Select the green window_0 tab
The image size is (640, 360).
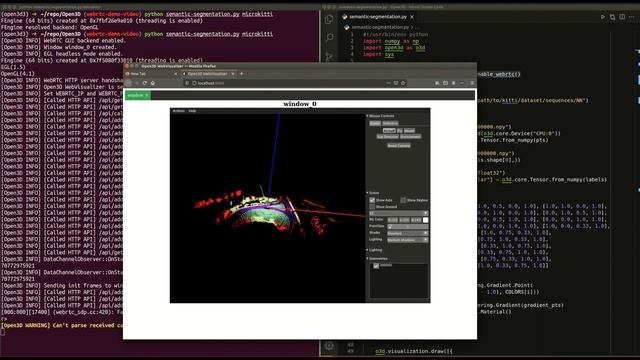(138, 96)
